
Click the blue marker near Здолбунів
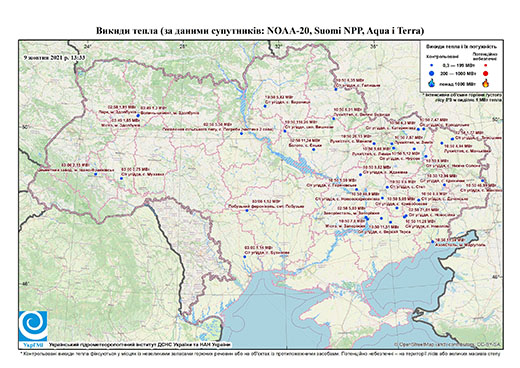pos(138,115)
